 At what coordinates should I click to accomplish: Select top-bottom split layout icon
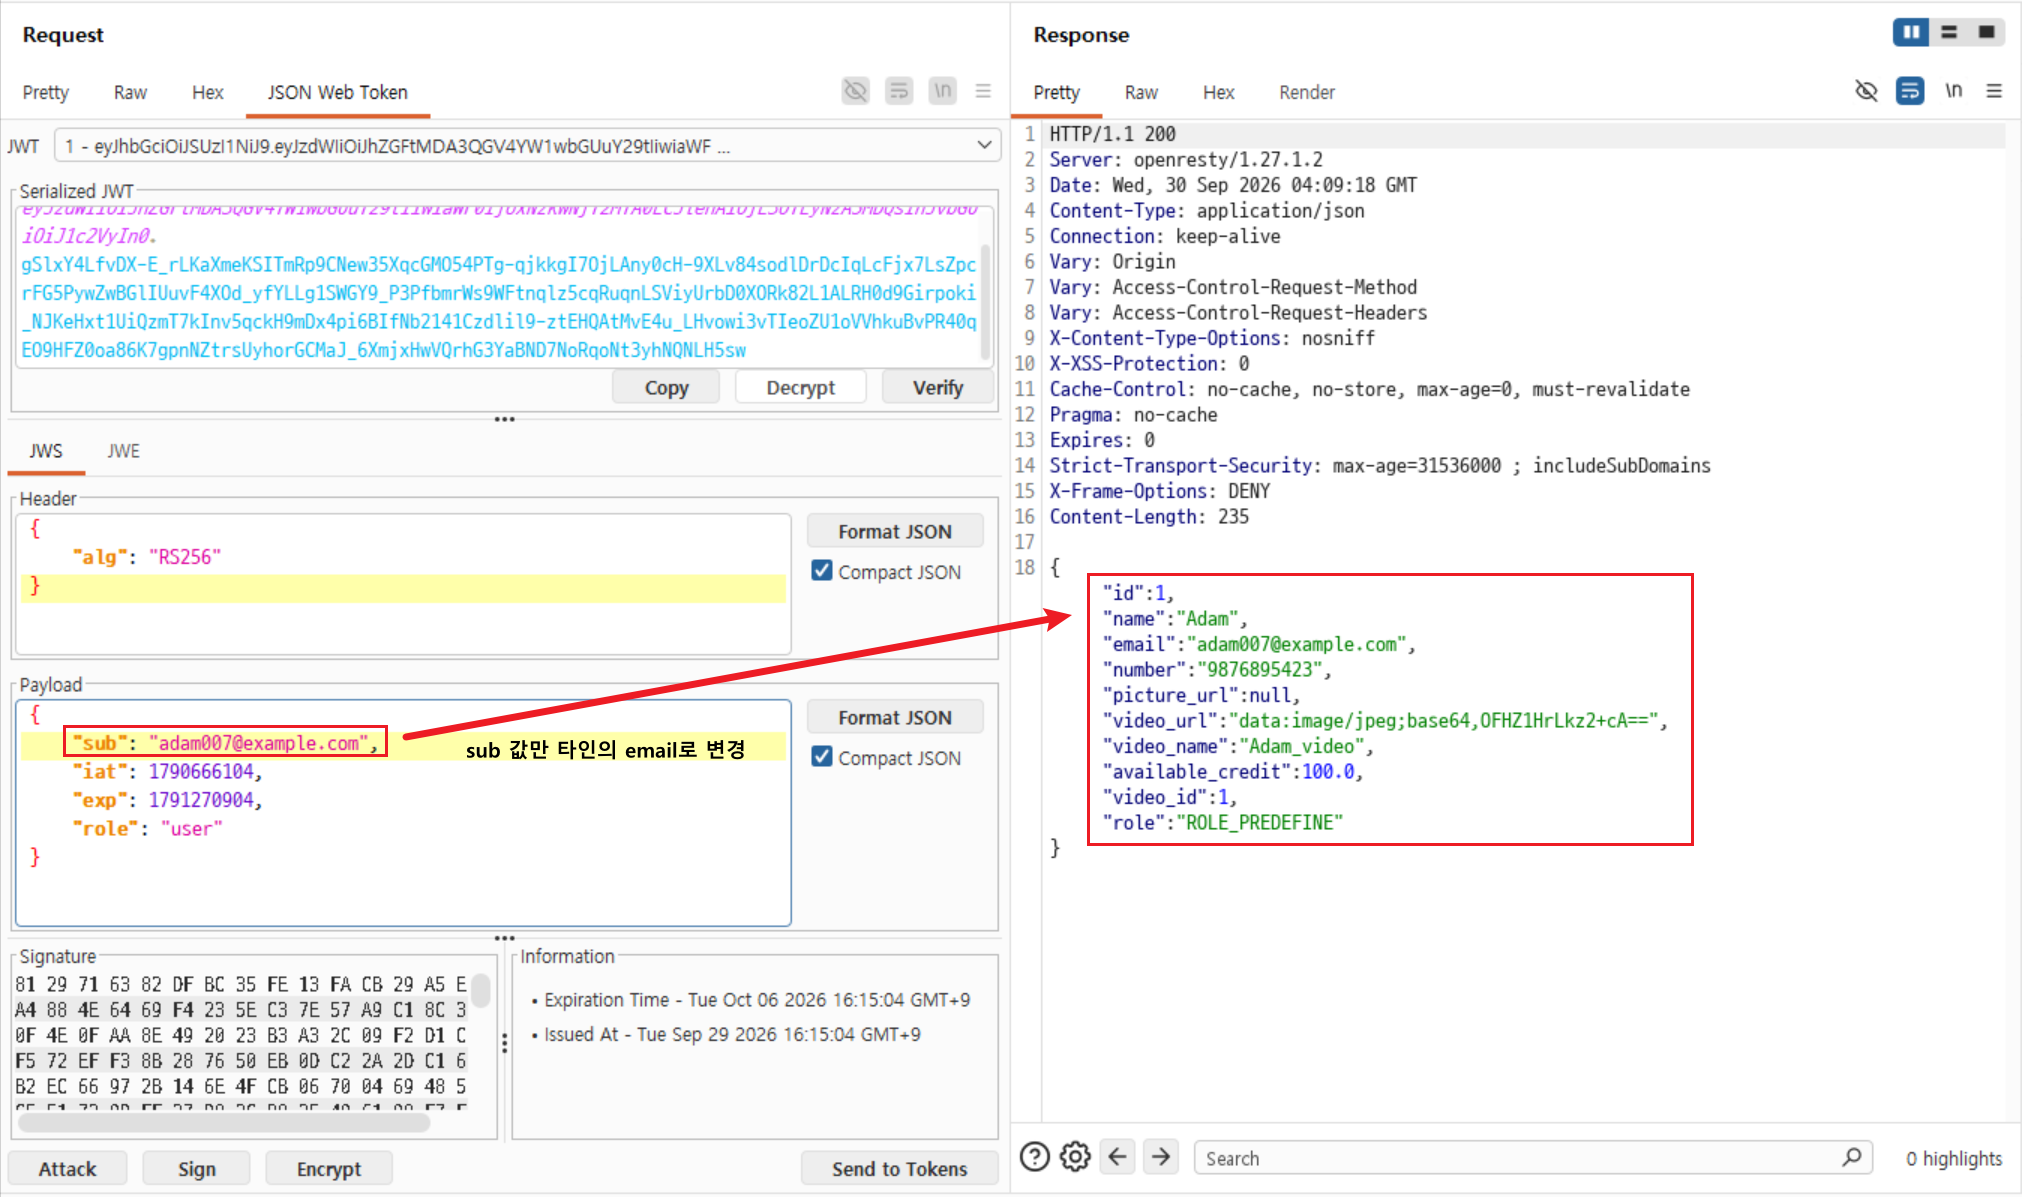pyautogui.click(x=1949, y=32)
